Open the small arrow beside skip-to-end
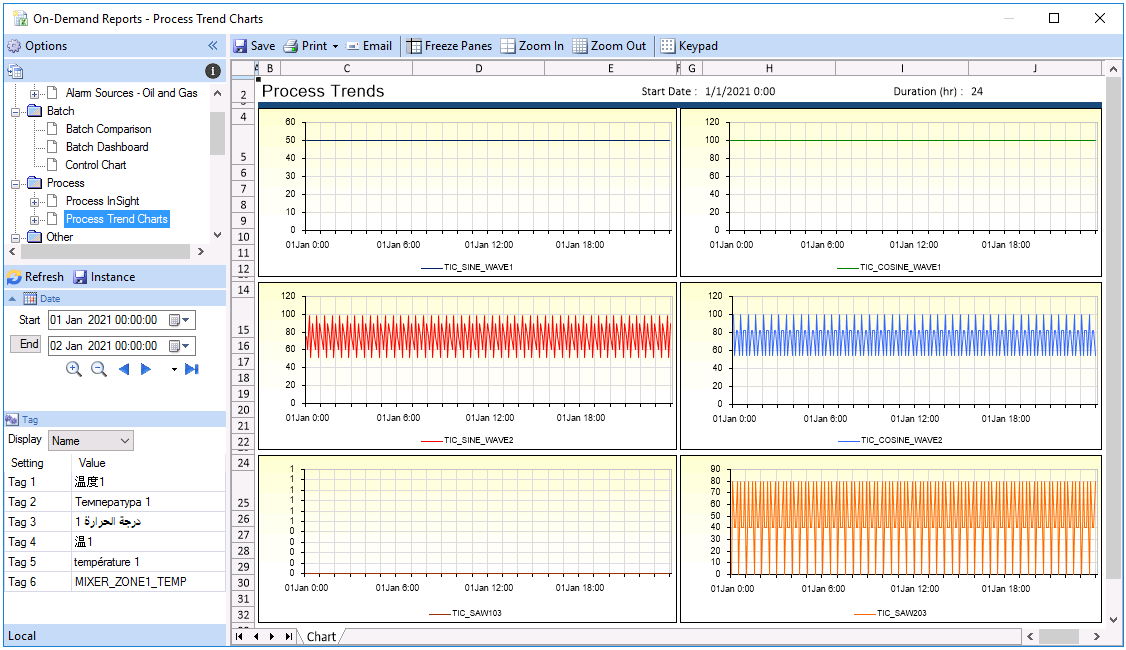Viewport: 1126px width, 650px height. pos(174,370)
